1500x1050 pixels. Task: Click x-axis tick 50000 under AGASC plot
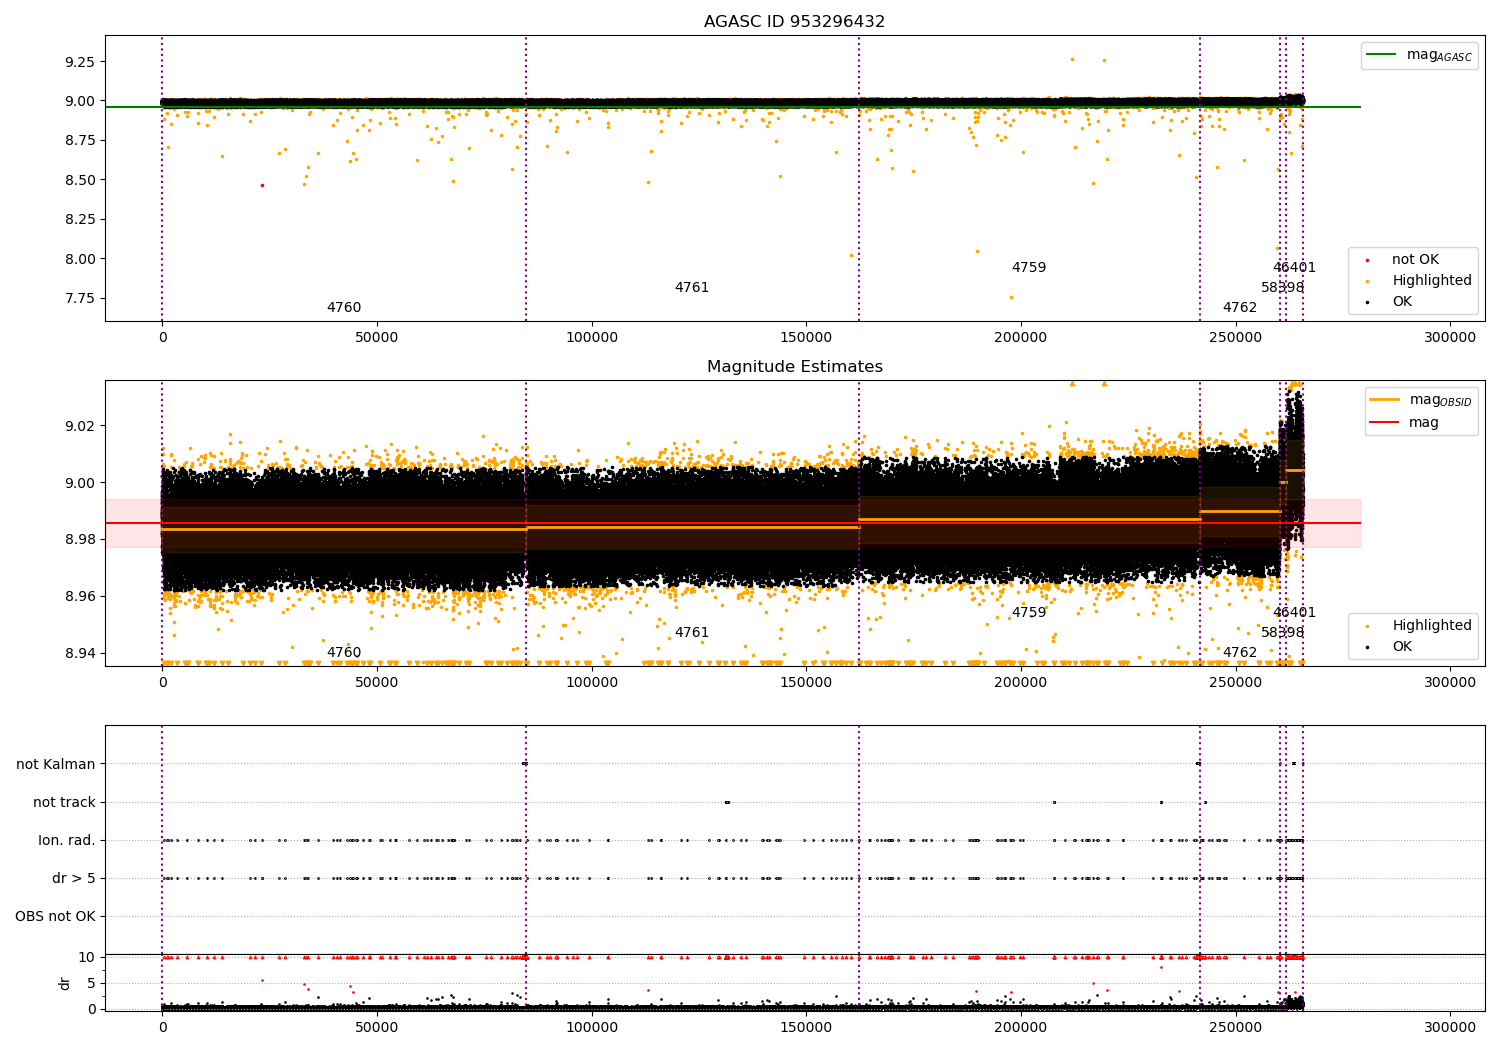point(377,338)
